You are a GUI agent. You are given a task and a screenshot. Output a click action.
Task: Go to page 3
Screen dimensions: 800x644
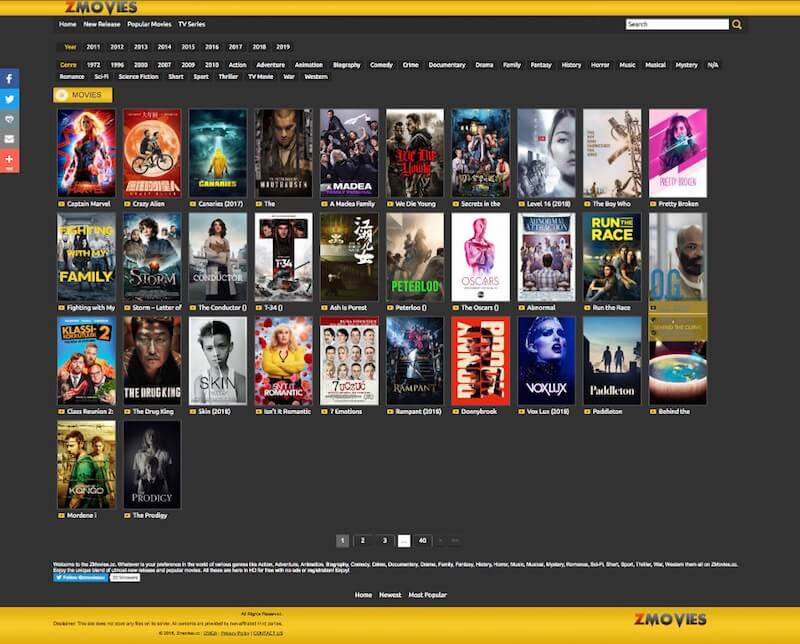(x=385, y=541)
